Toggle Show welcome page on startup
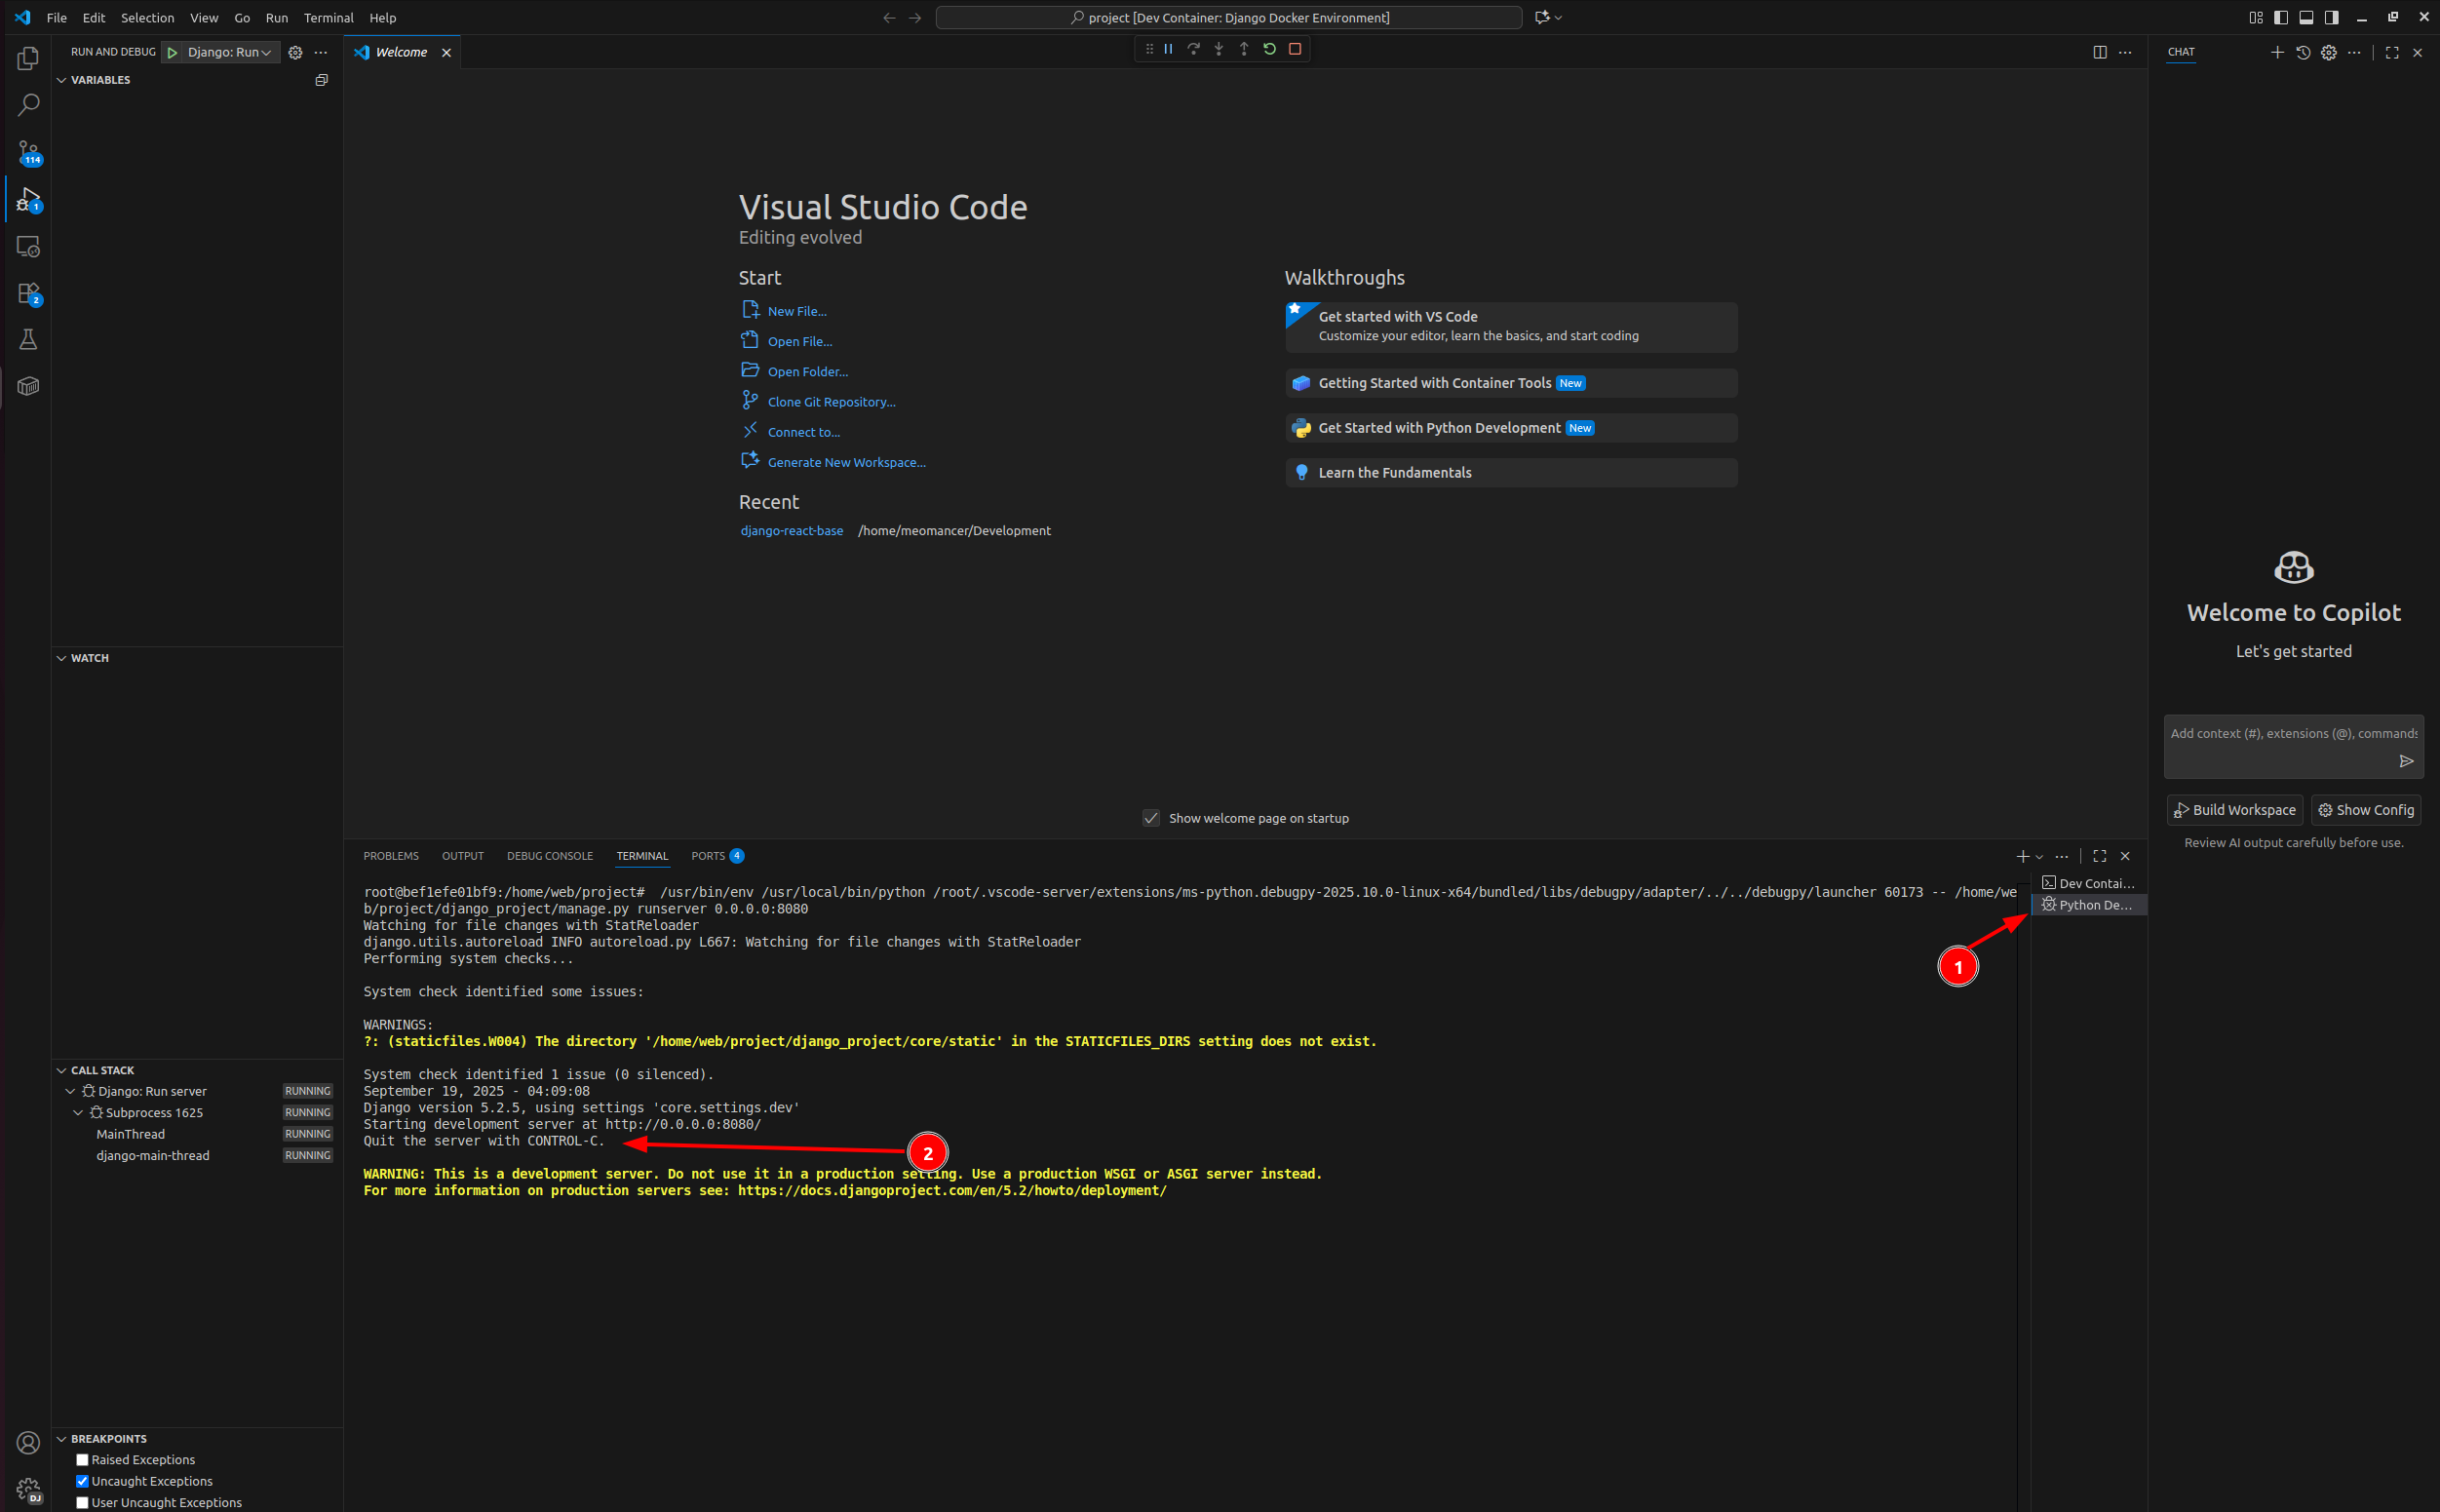The height and width of the screenshot is (1512, 2440). (1151, 818)
